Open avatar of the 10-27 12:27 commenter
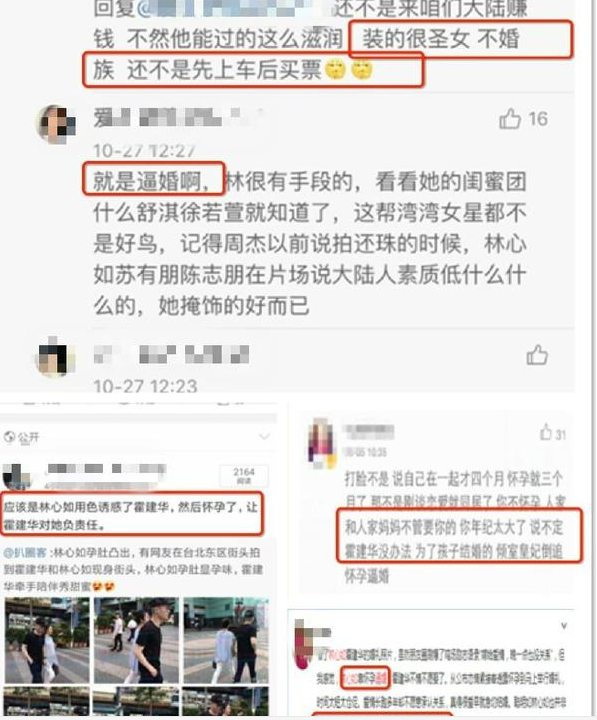Image resolution: width=597 pixels, height=720 pixels. click(56, 124)
